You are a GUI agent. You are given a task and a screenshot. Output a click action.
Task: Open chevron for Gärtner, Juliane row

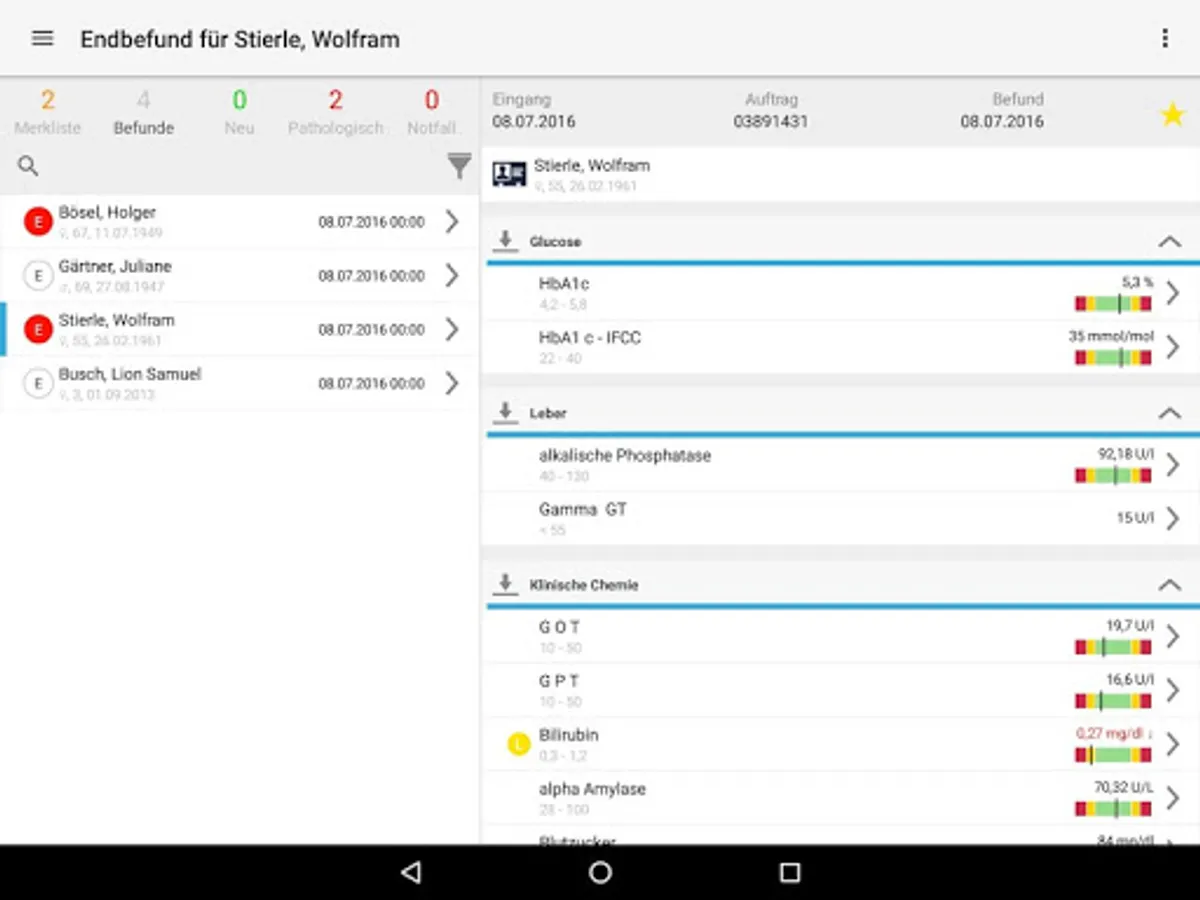(x=452, y=276)
